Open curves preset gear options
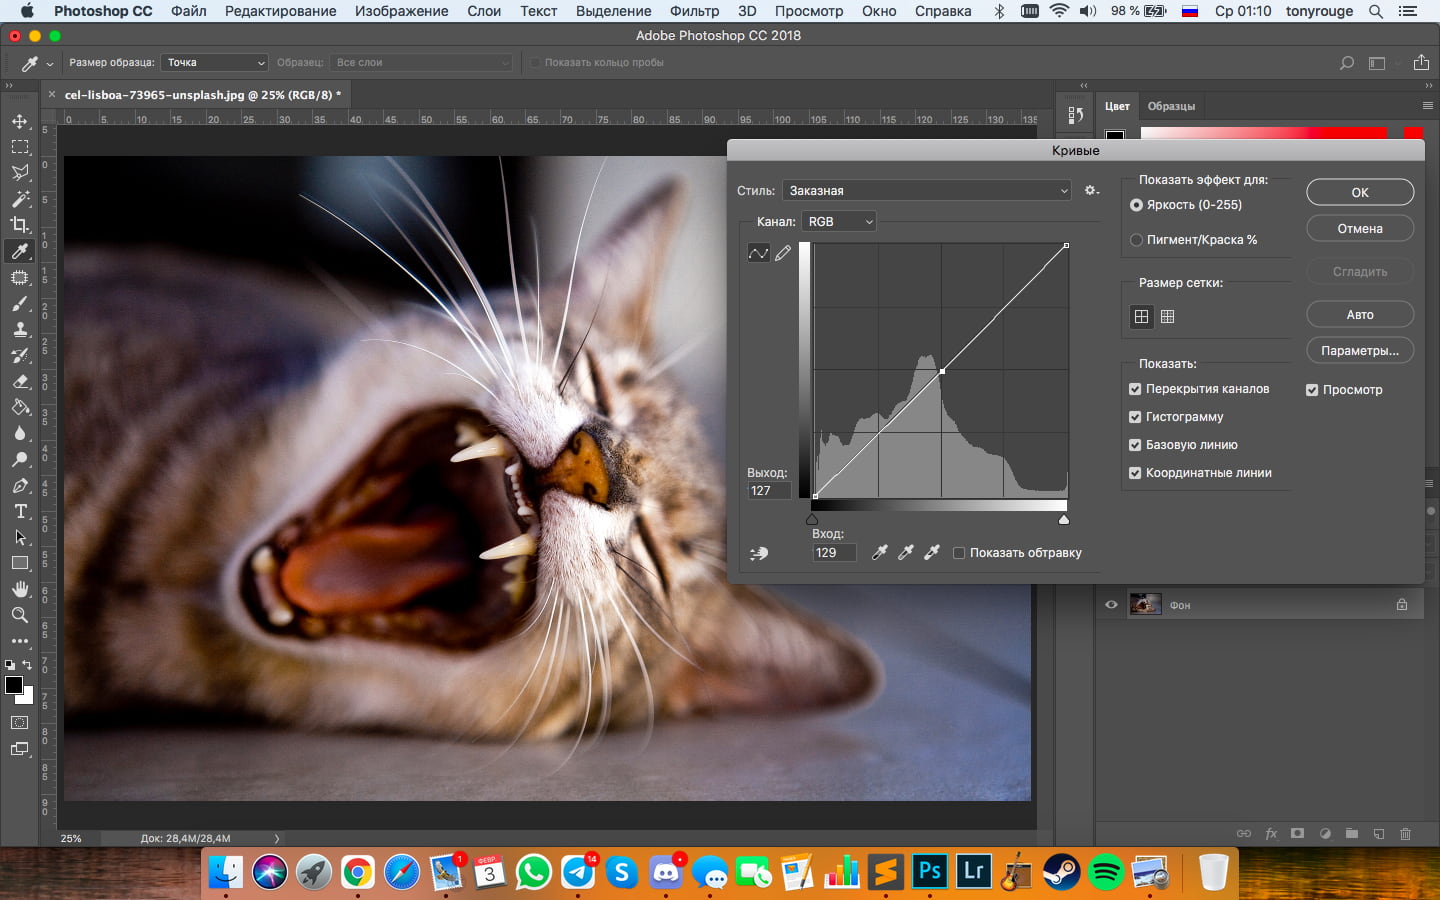 1092,190
